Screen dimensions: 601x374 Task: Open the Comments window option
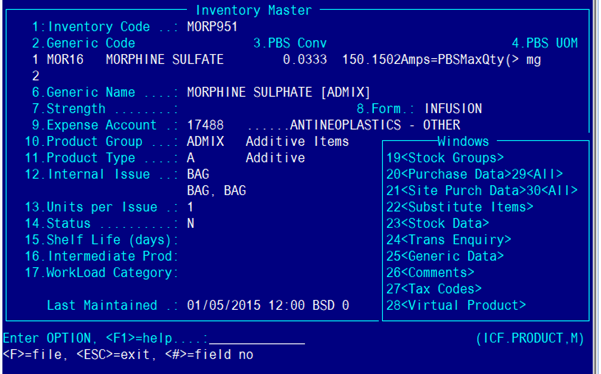(430, 273)
